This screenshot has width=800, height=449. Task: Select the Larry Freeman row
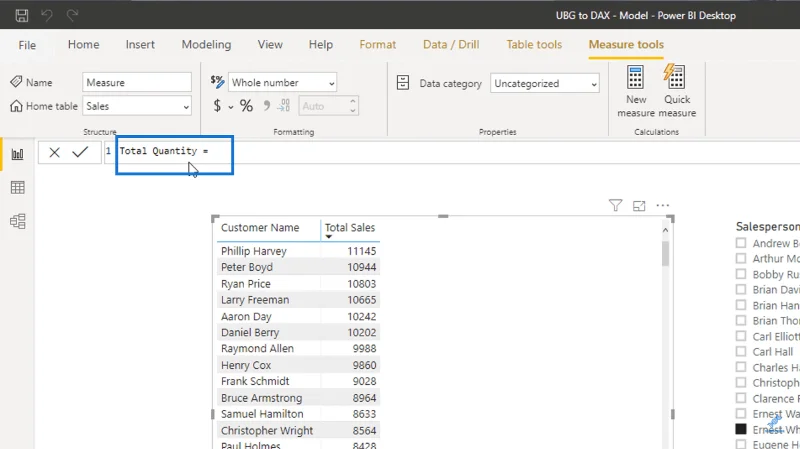coord(298,300)
